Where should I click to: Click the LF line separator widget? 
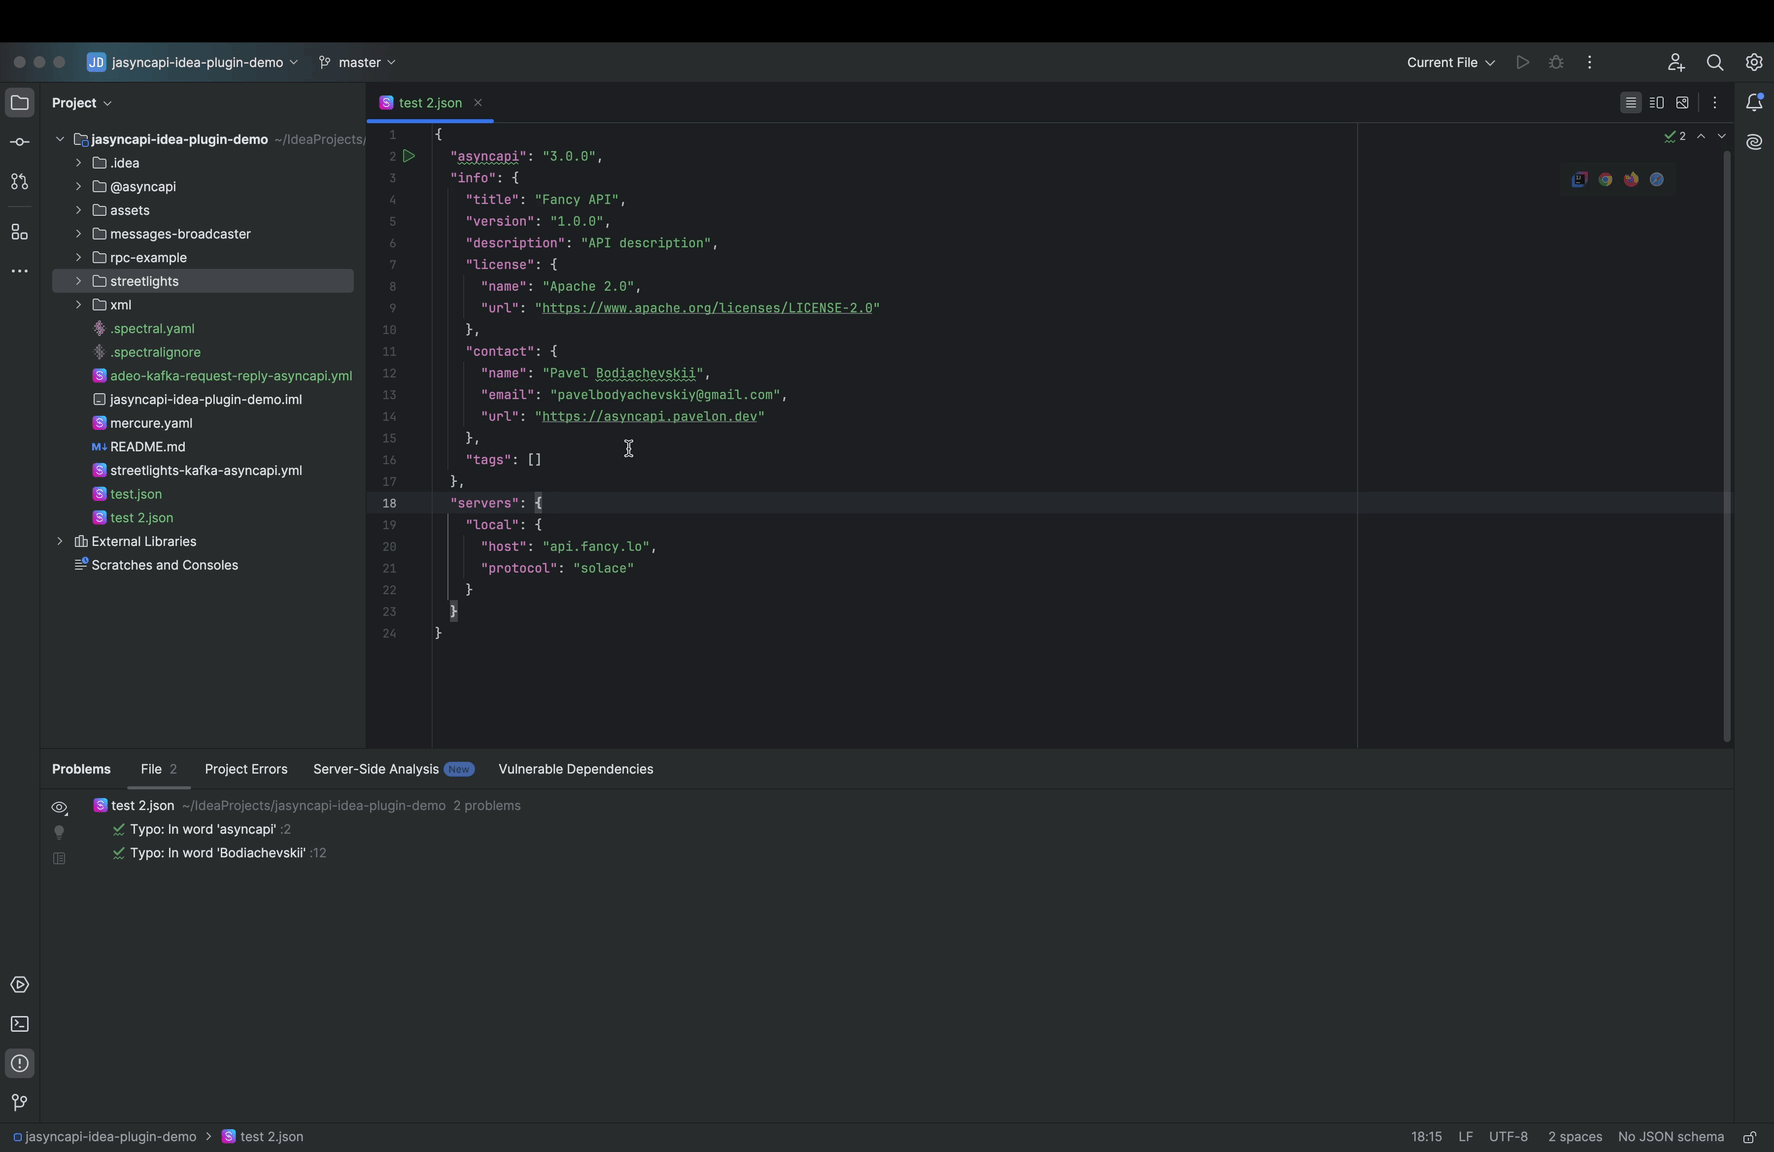point(1465,1137)
